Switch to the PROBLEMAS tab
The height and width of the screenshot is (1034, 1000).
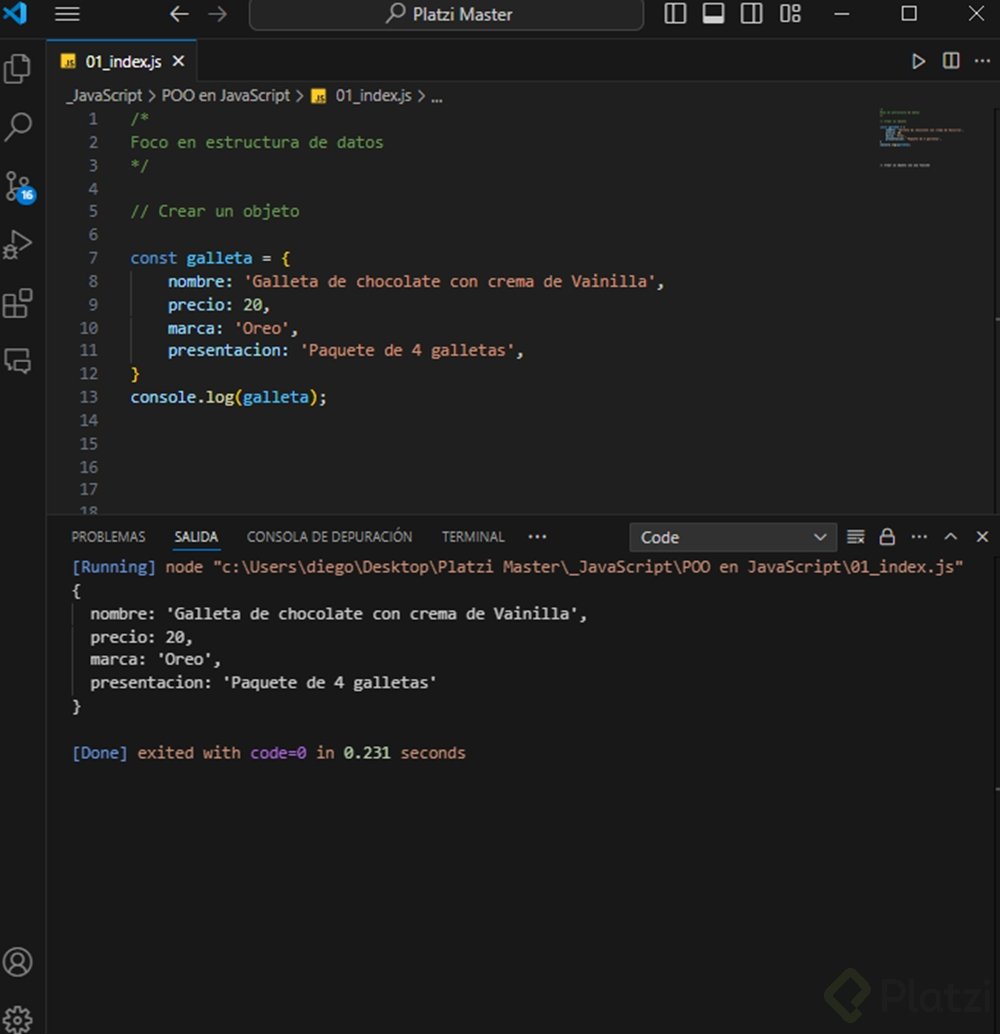click(x=108, y=537)
